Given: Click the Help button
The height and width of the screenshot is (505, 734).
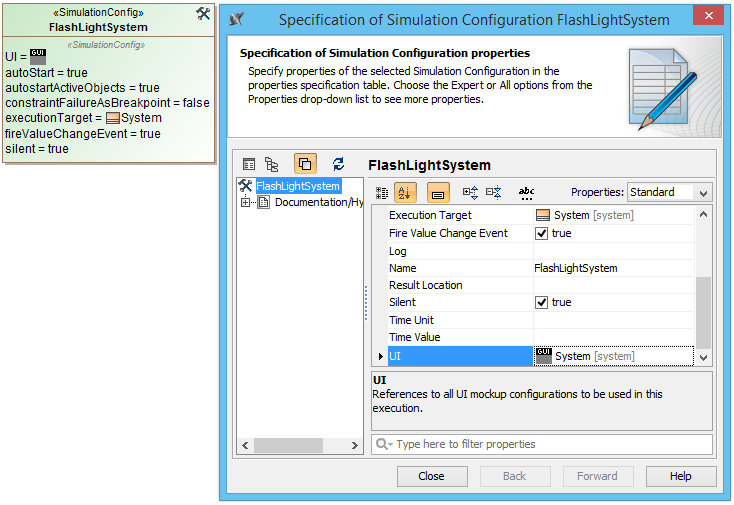Looking at the screenshot, I should (x=680, y=476).
